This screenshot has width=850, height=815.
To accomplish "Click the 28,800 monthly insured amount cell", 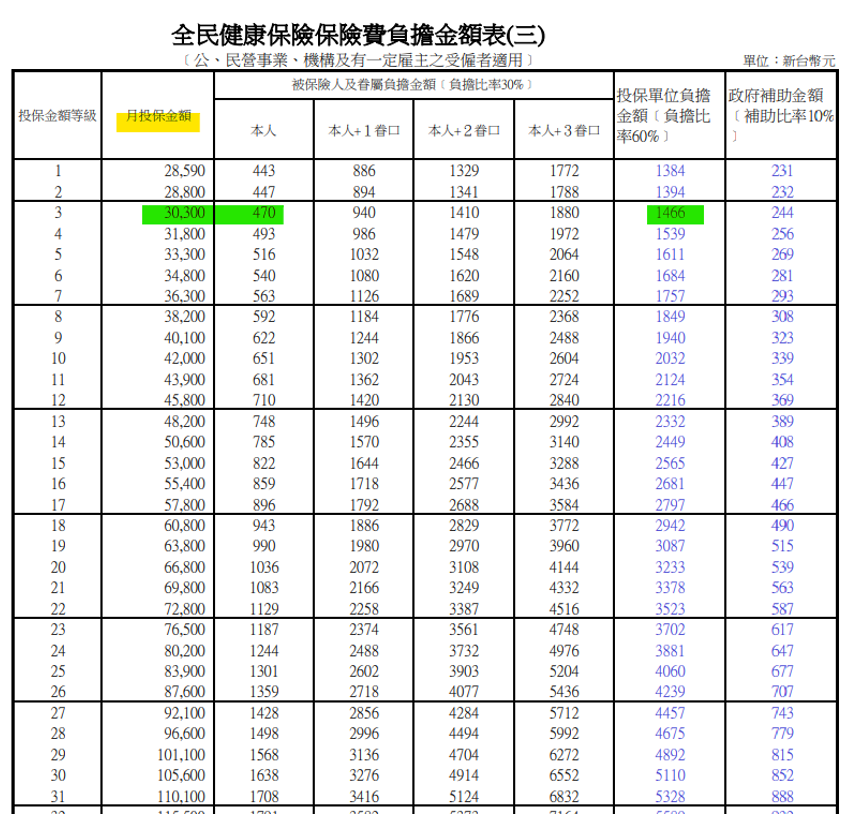I will tap(184, 192).
